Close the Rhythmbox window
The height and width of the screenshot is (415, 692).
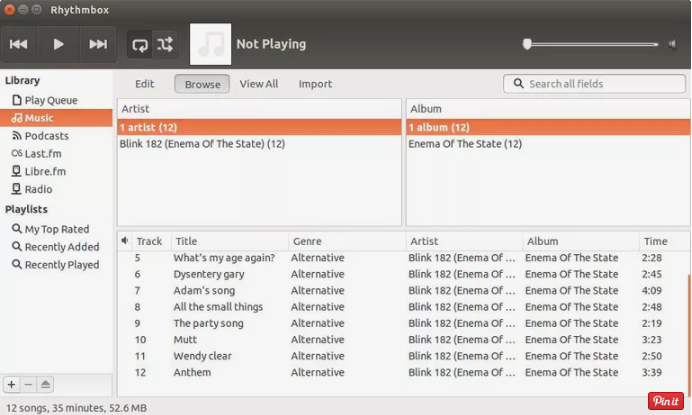(9, 9)
